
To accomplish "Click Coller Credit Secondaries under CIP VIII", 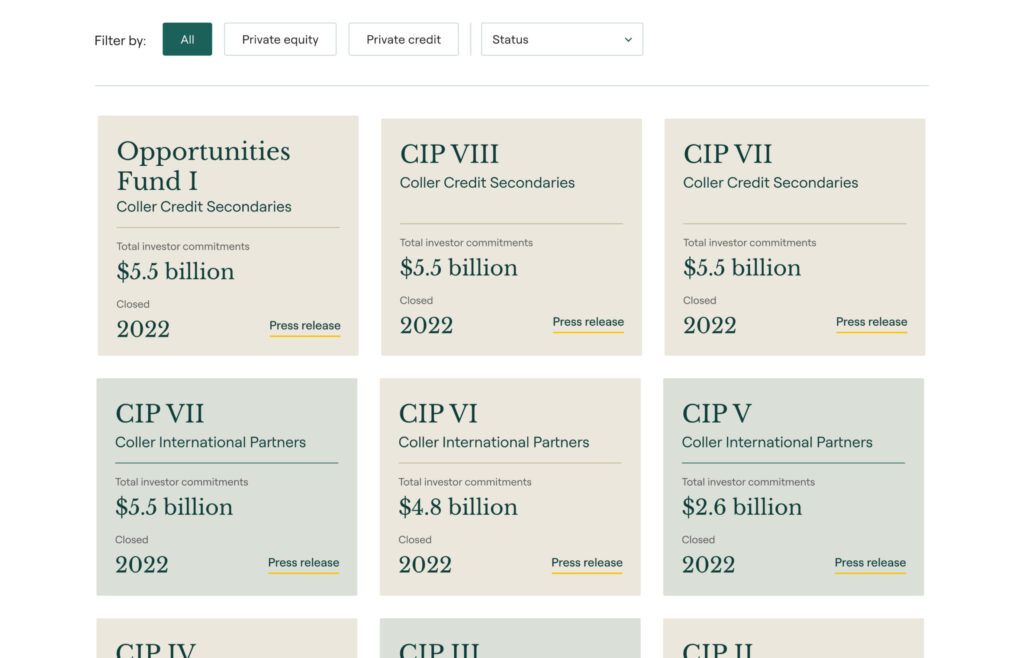I will point(487,183).
